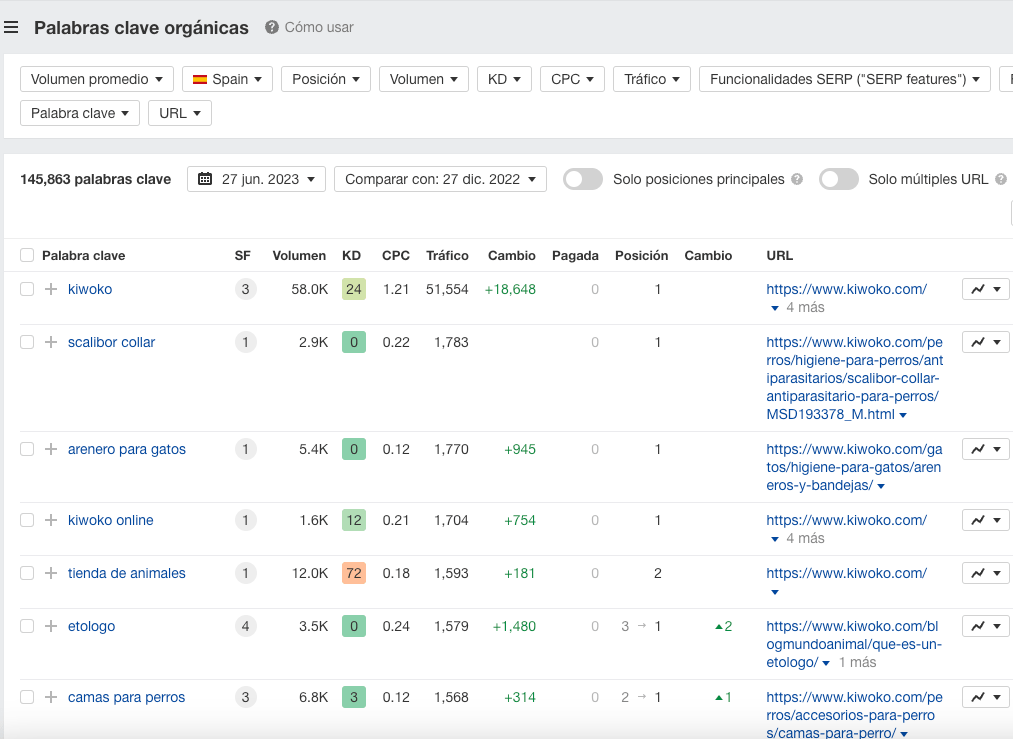Viewport: 1013px width, 739px height.
Task: Click the chart icon on the etologo row
Action: [x=978, y=624]
